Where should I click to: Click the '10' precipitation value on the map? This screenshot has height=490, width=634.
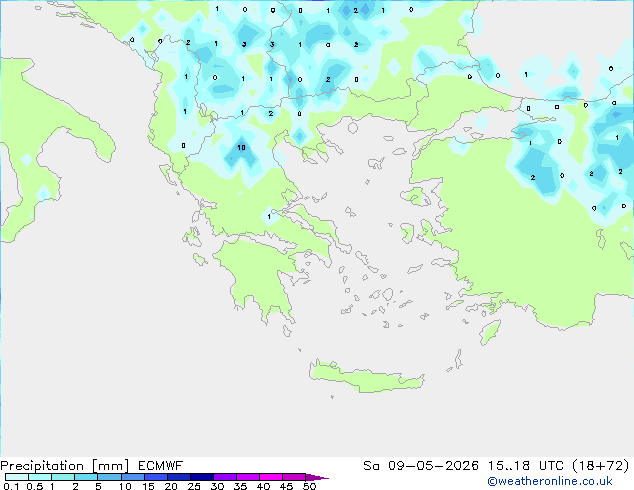pyautogui.click(x=241, y=148)
